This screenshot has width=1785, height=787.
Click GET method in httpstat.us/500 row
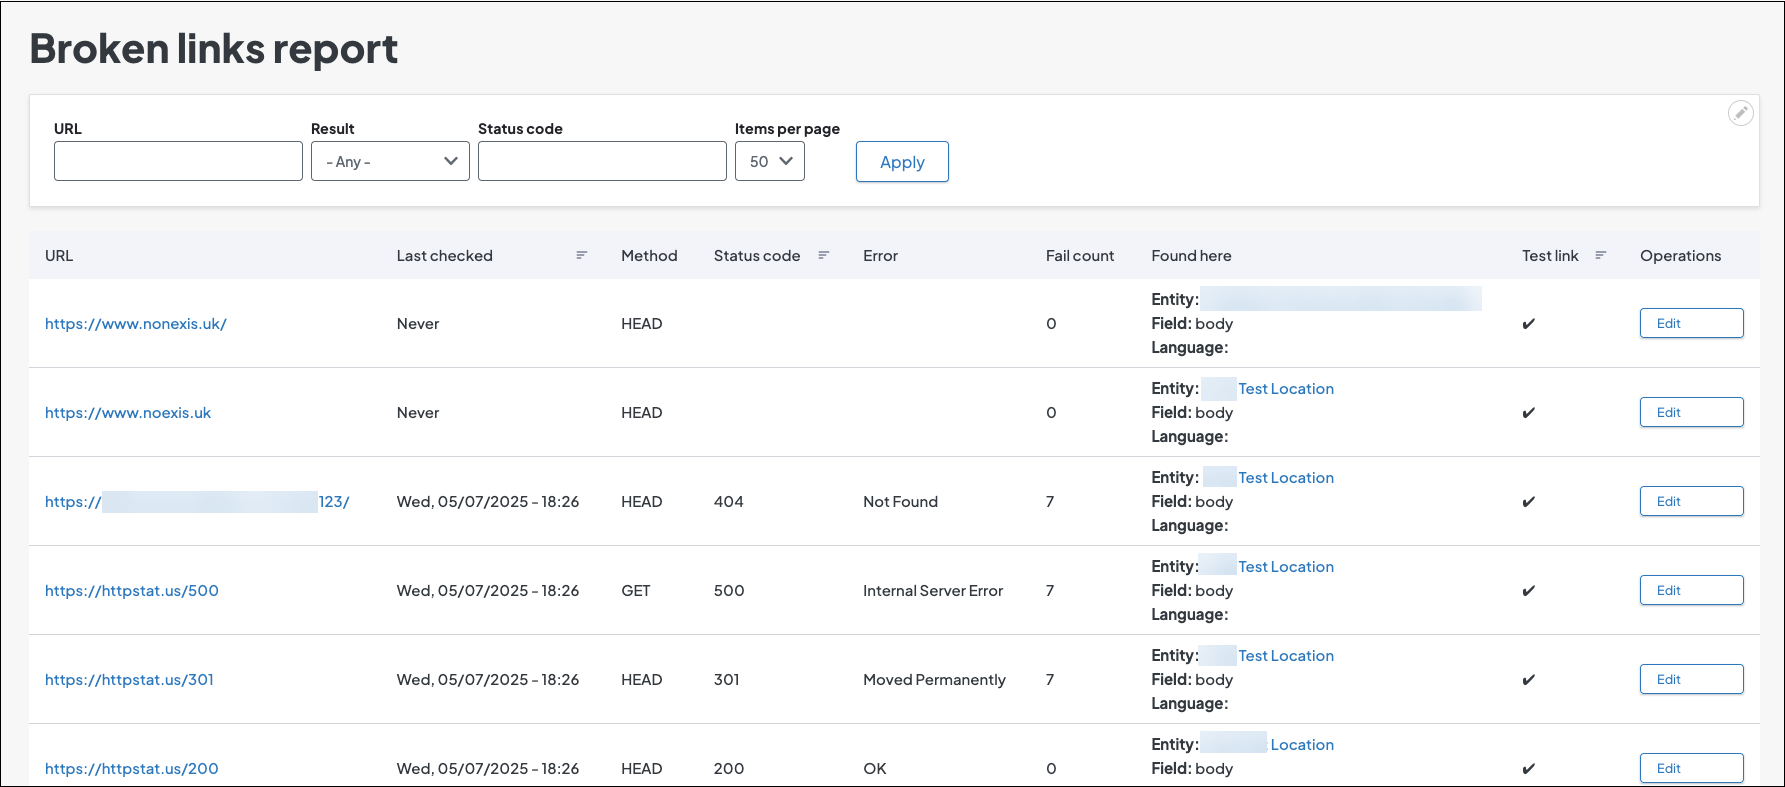(636, 591)
